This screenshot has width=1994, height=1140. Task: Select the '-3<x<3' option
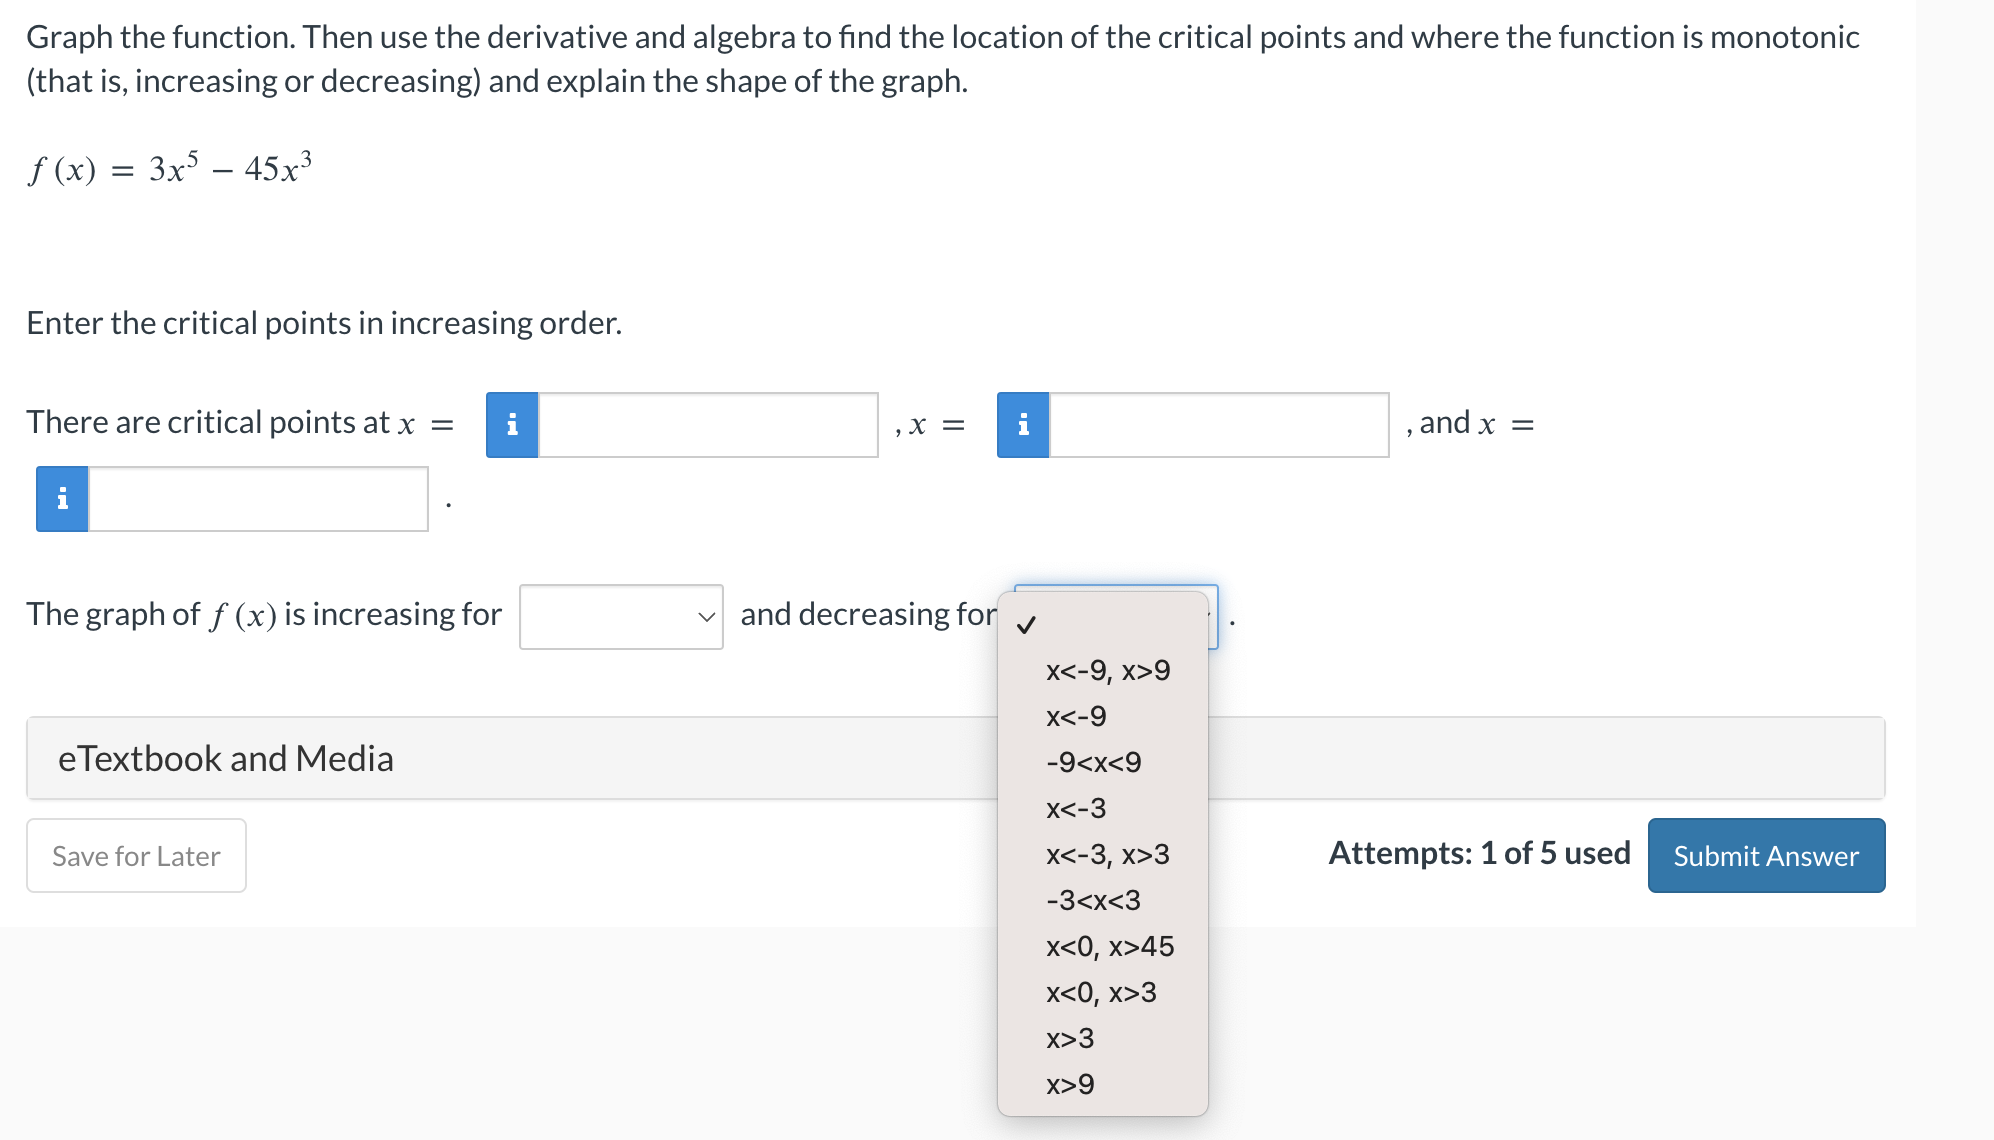coord(1092,900)
